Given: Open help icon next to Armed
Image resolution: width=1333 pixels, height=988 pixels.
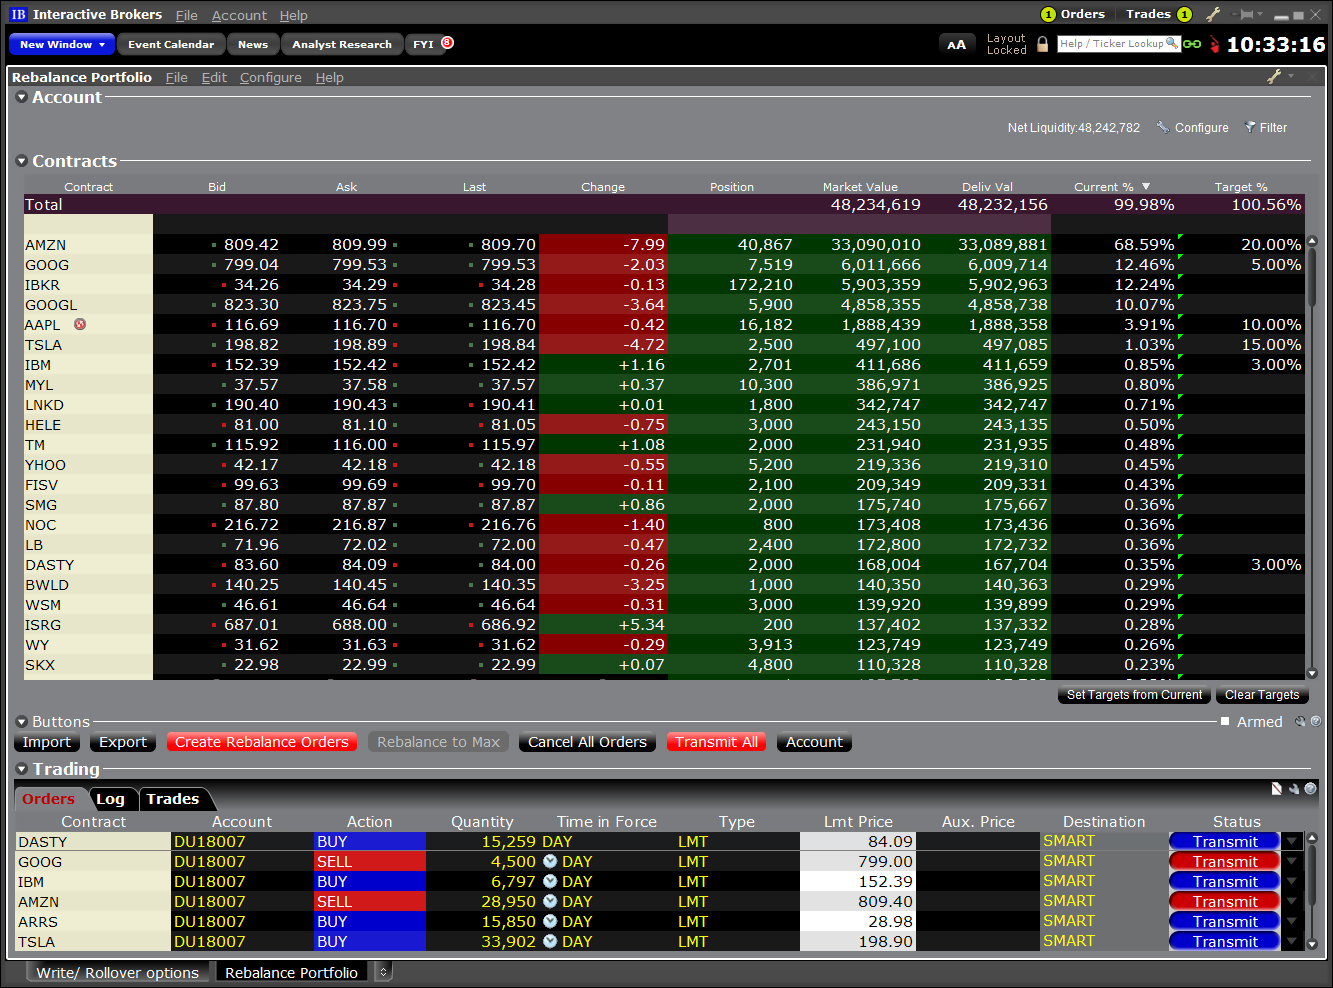Looking at the screenshot, I should coord(1315,721).
